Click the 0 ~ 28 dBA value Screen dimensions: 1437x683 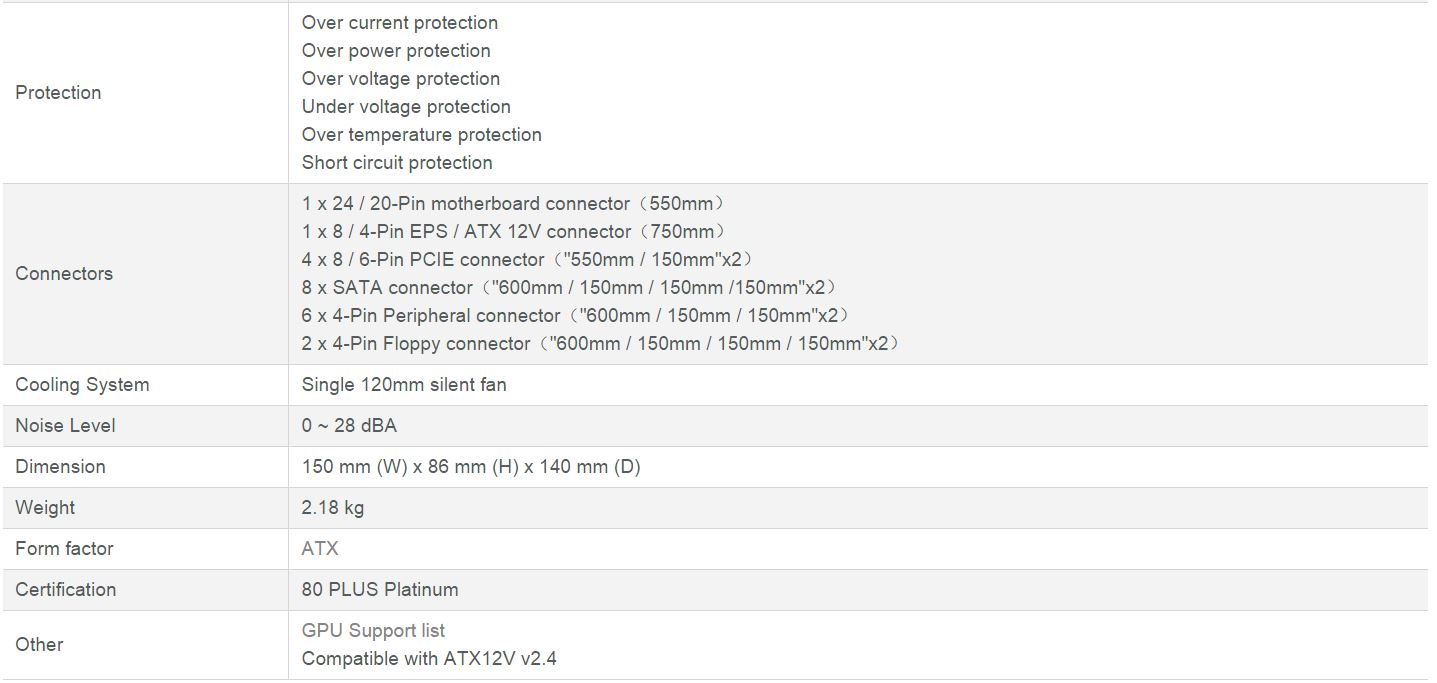coord(349,426)
